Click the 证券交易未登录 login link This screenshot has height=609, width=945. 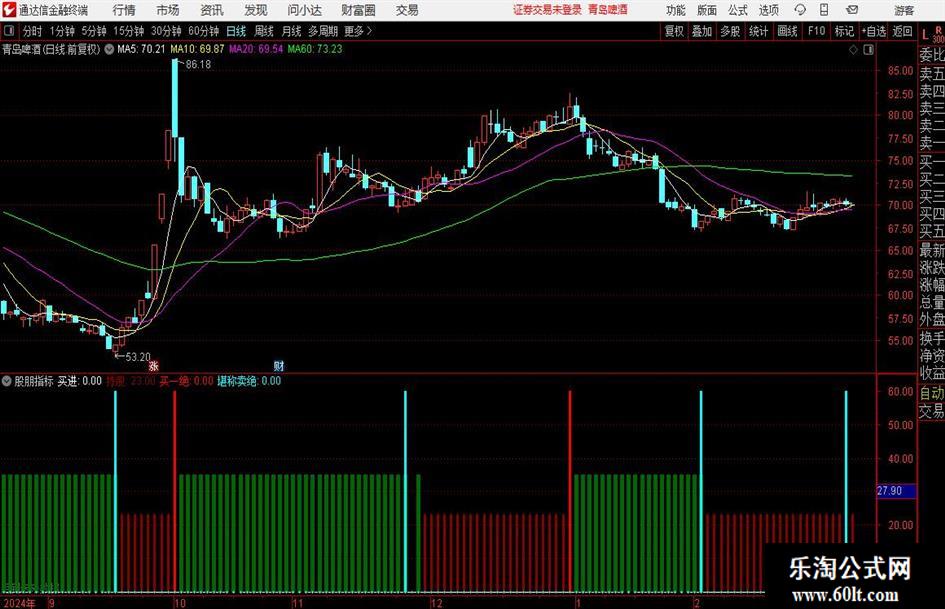tap(547, 10)
